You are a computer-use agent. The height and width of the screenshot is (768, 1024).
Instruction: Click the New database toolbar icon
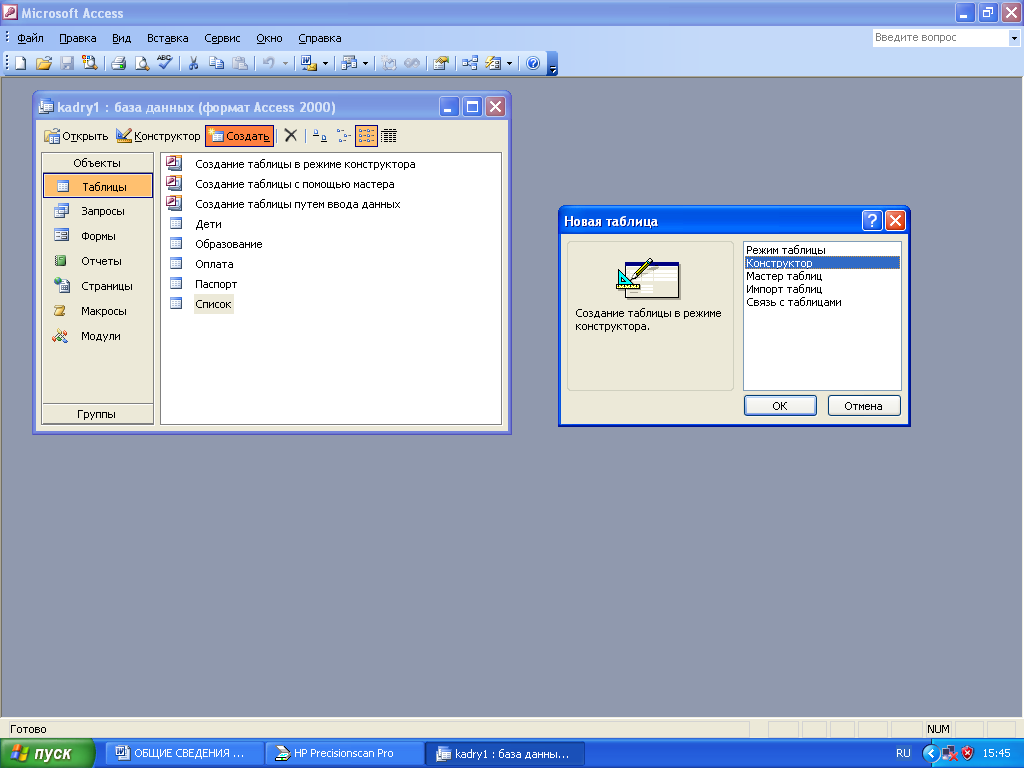[x=21, y=63]
